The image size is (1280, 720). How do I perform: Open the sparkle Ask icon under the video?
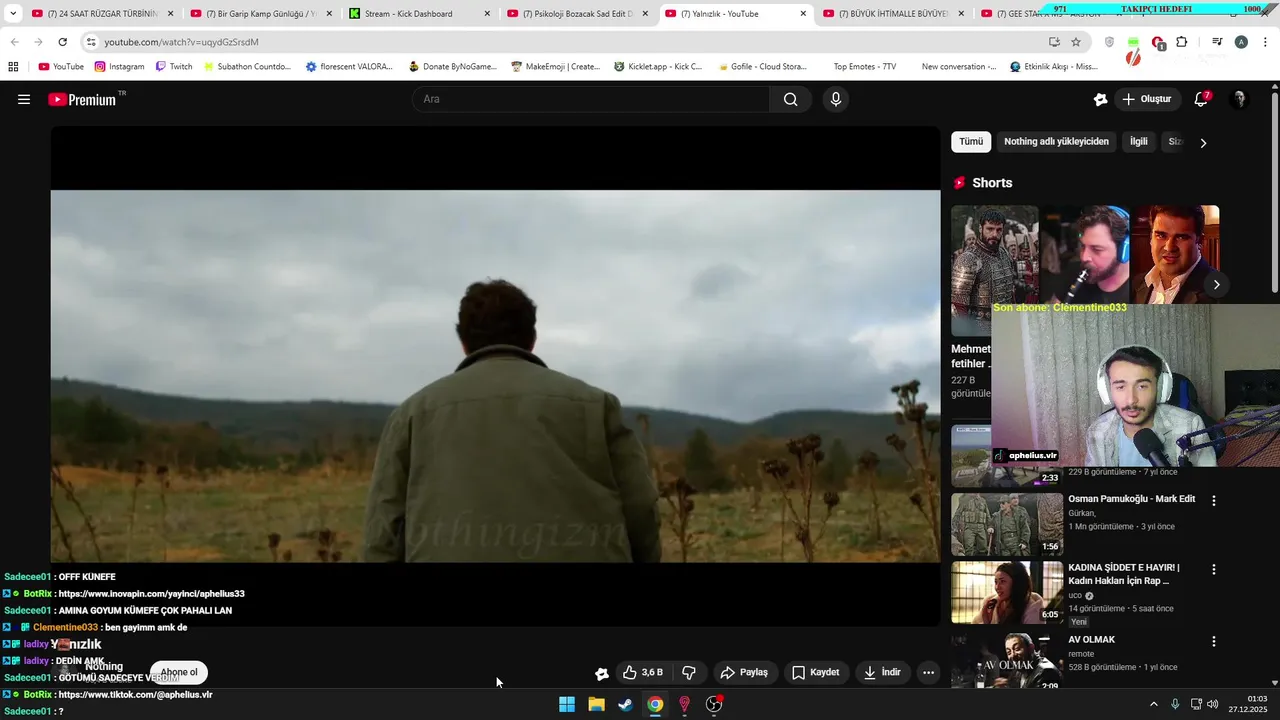(x=601, y=673)
